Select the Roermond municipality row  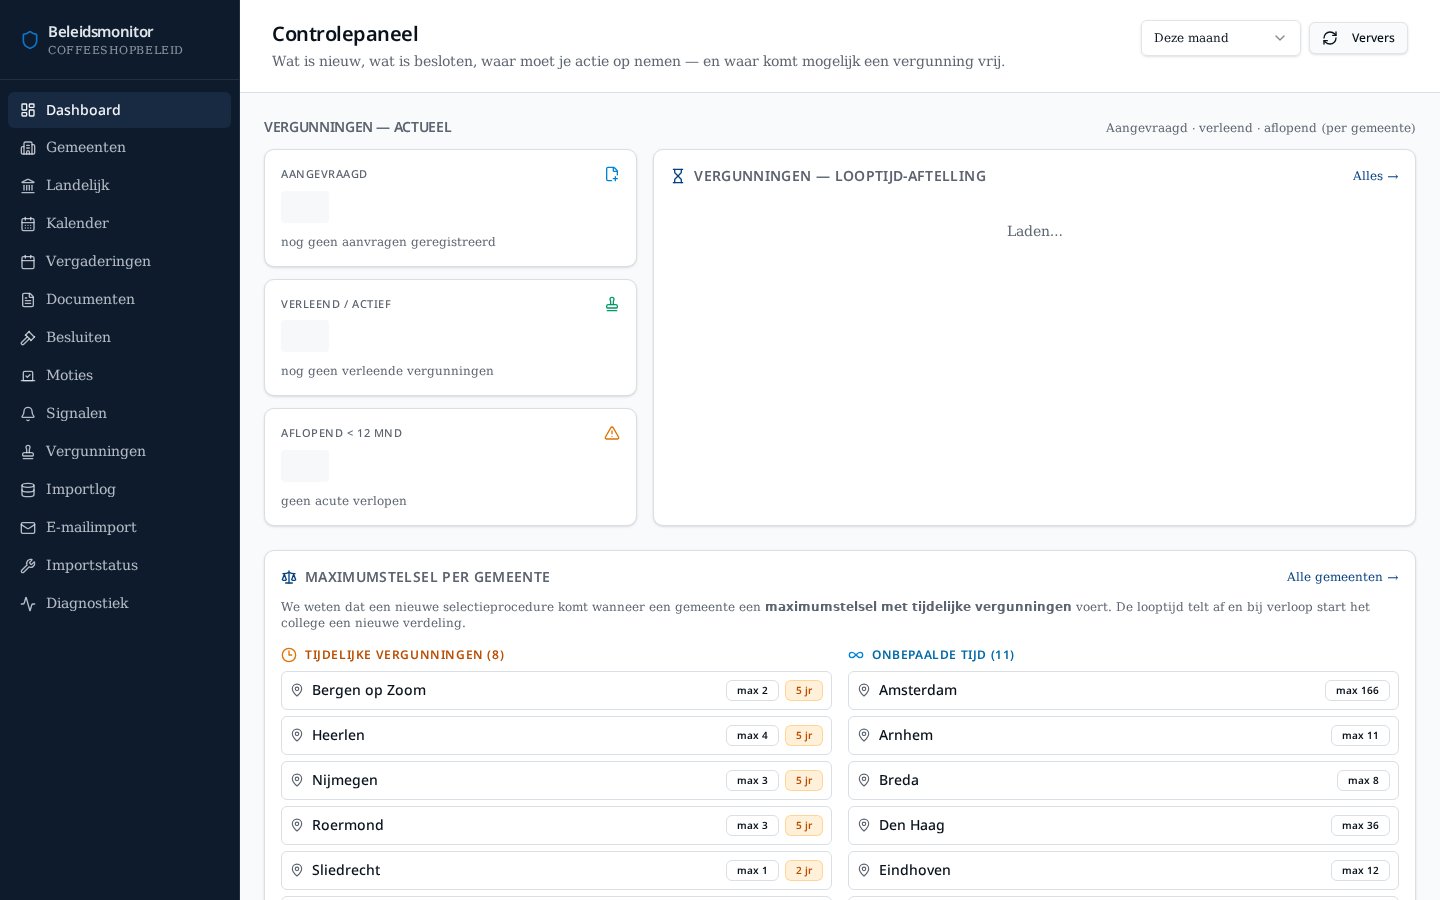click(556, 825)
